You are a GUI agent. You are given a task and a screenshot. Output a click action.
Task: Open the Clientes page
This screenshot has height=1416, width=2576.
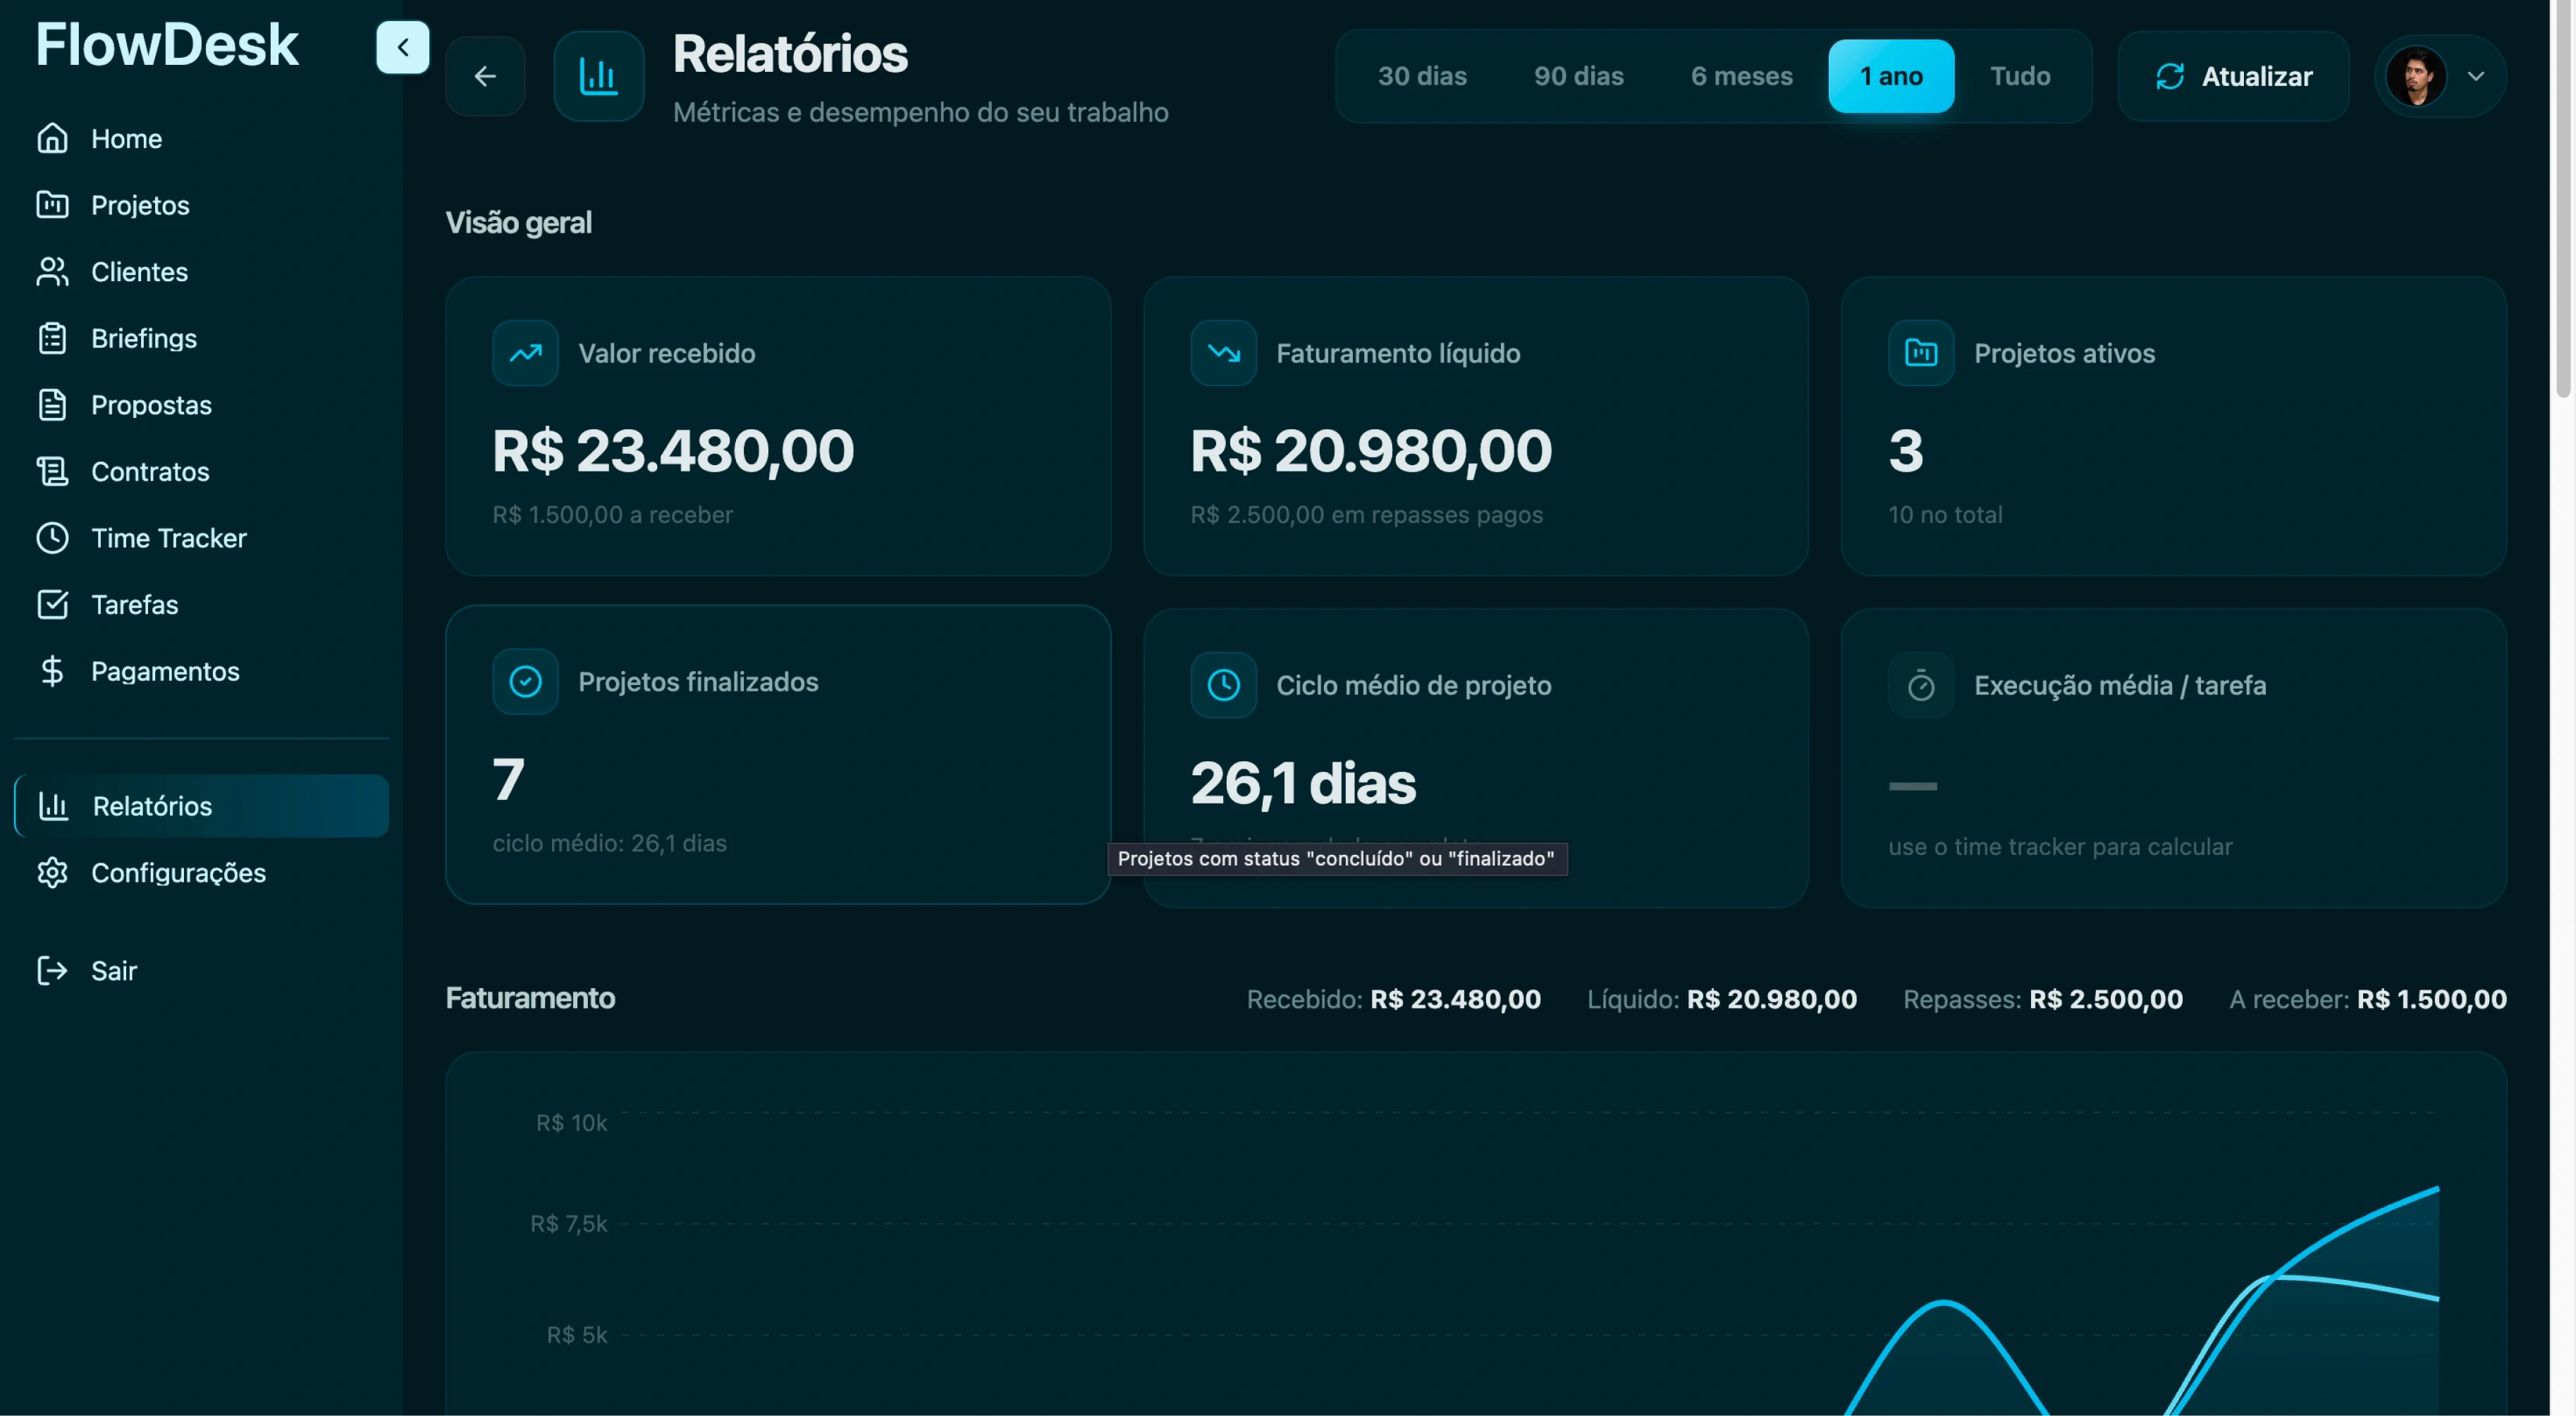[x=201, y=271]
